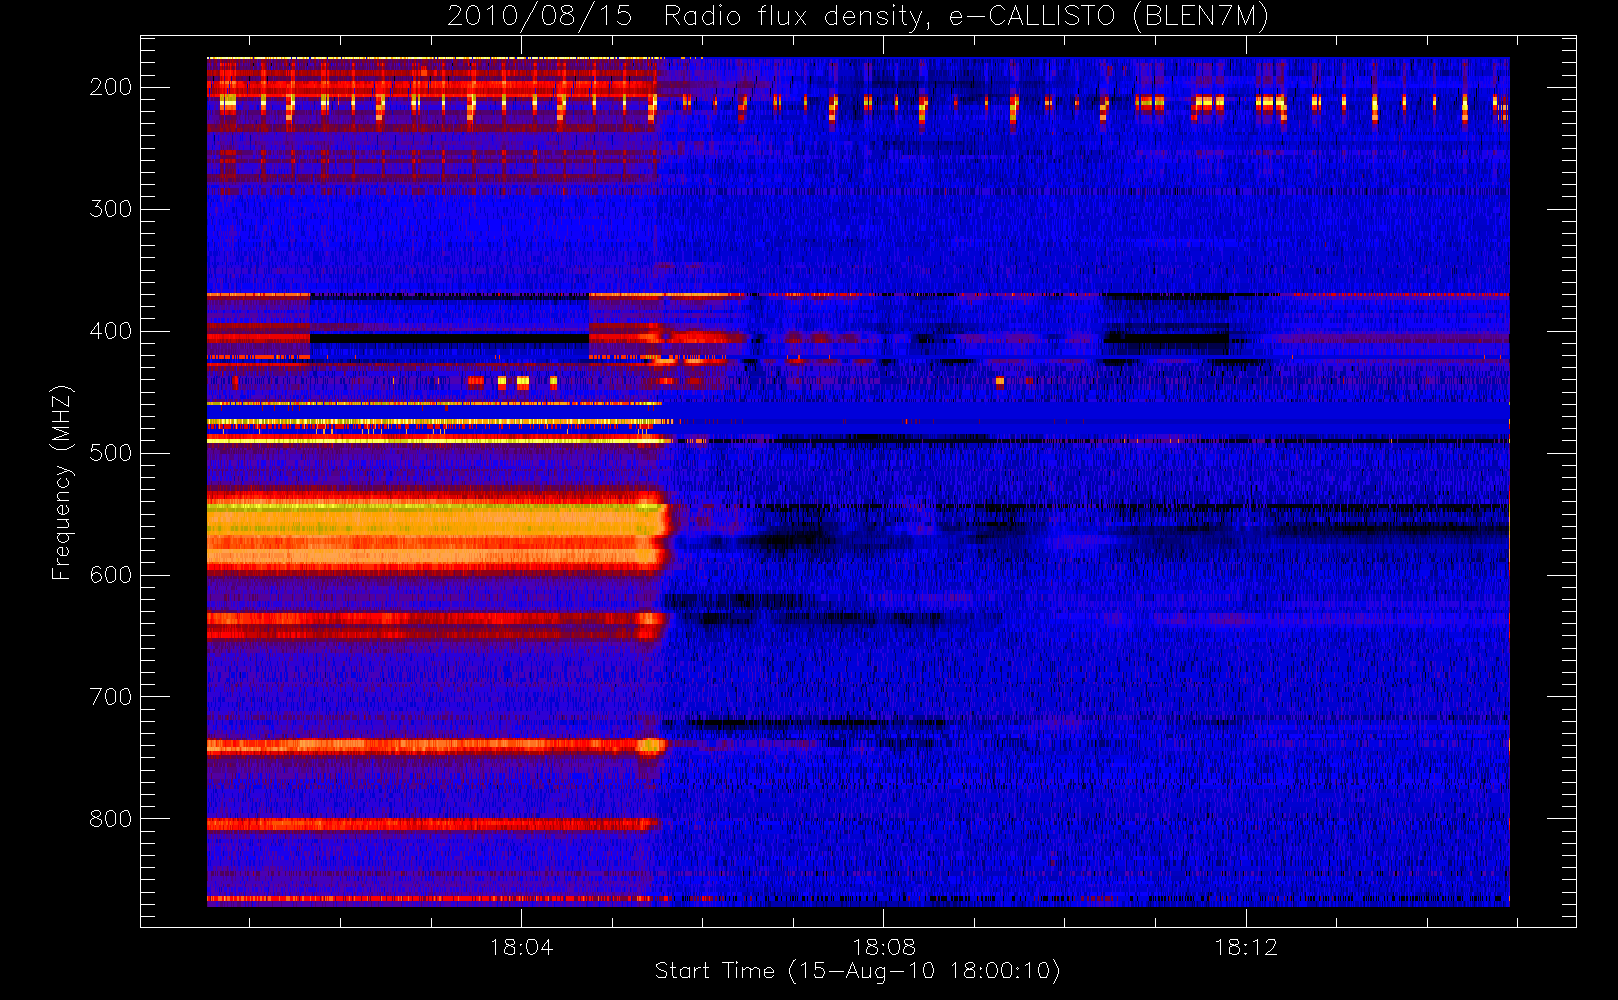Click the plot title 'Radio flux density, e-CALLISTO (BLEN7M)'
1618x1000 pixels.
[966, 17]
